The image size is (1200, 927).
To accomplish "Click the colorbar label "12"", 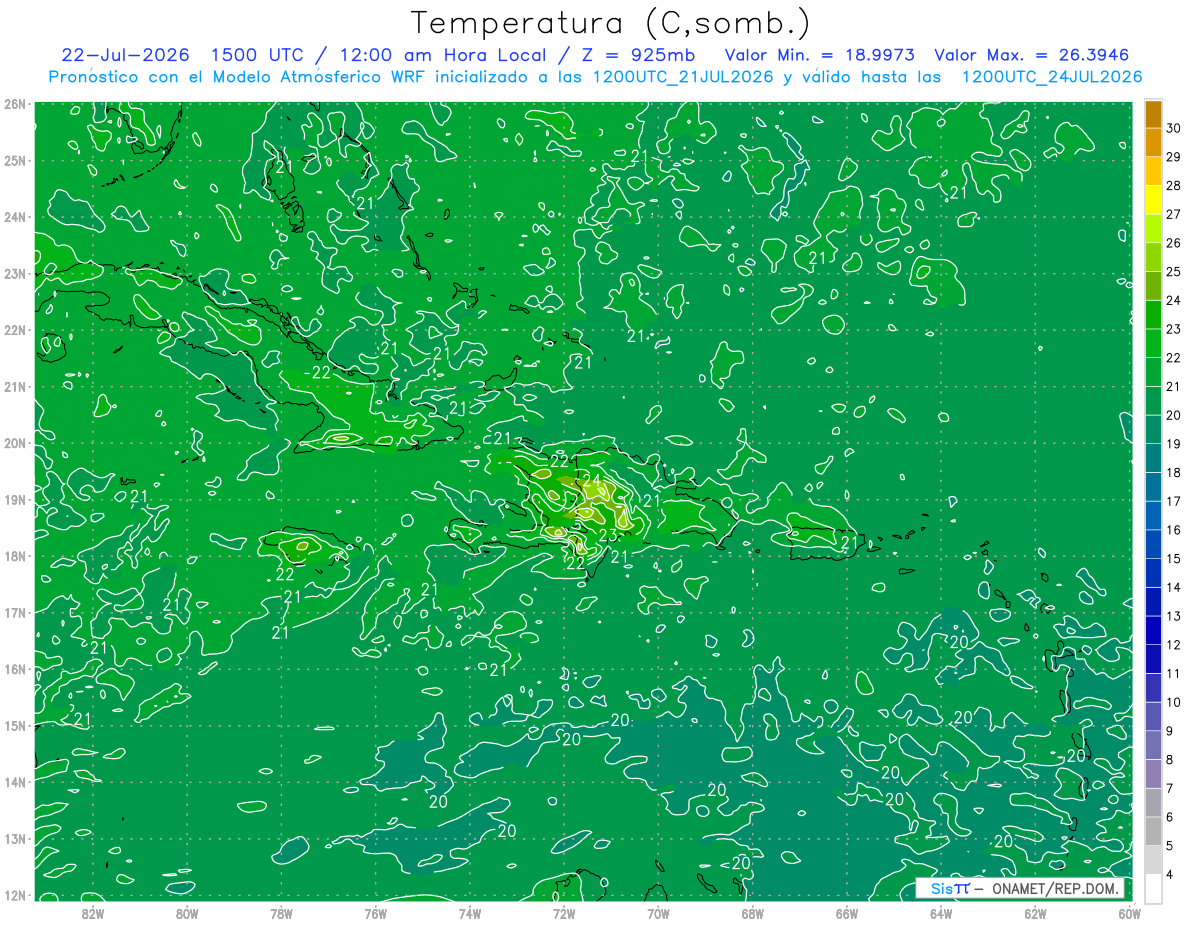I will coord(1174,645).
